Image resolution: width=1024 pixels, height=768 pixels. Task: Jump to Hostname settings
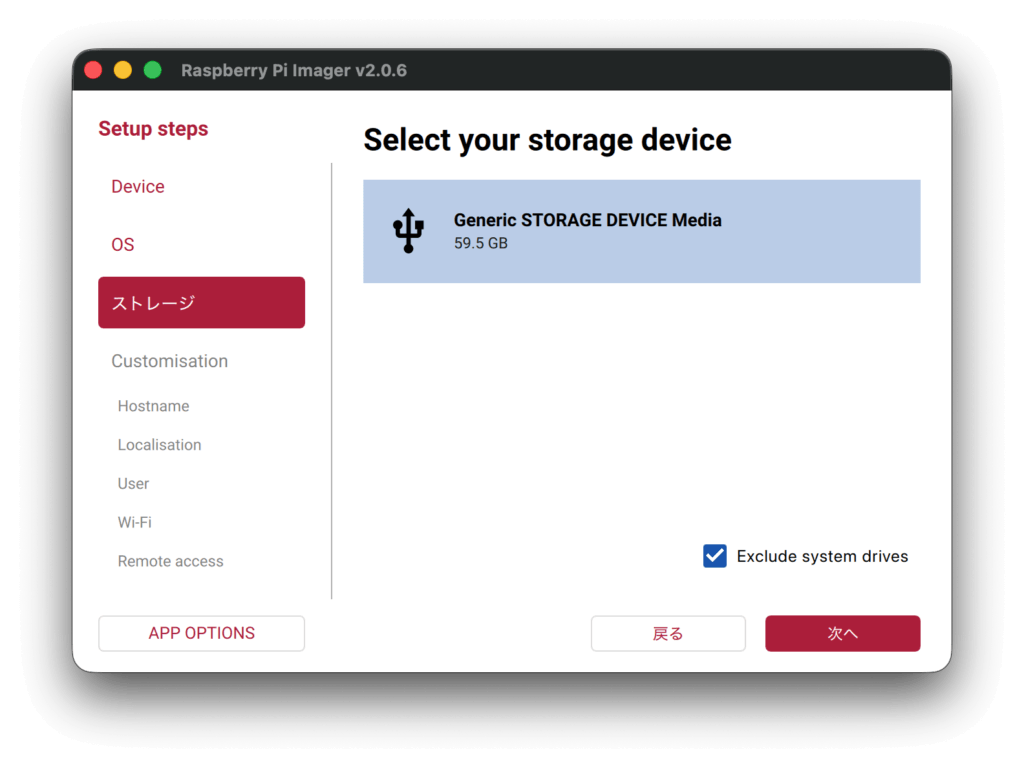tap(153, 406)
